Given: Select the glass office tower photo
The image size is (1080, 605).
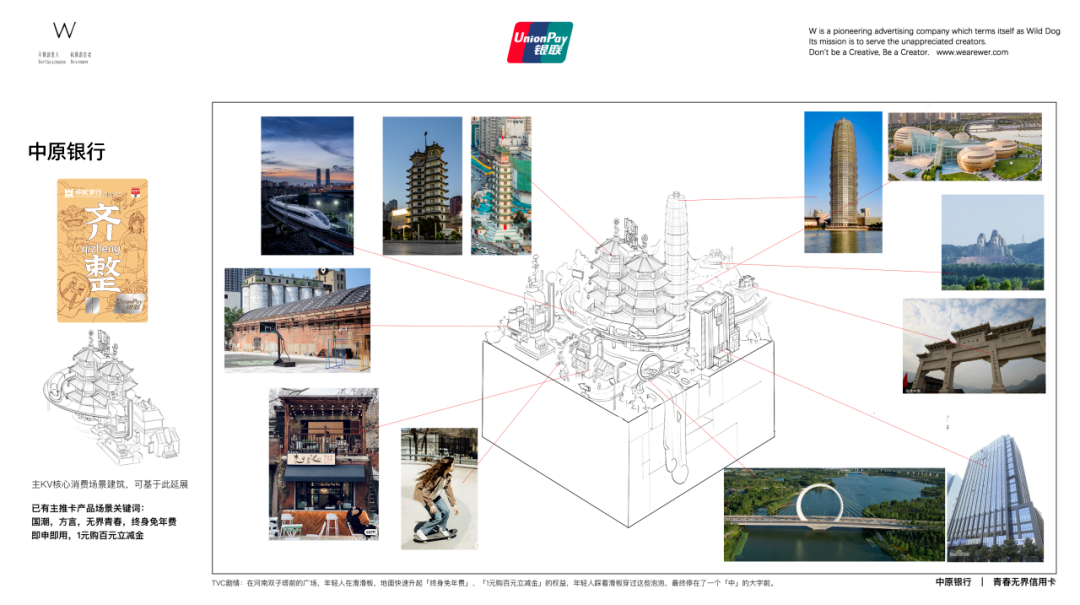Looking at the screenshot, I should pos(995,497).
